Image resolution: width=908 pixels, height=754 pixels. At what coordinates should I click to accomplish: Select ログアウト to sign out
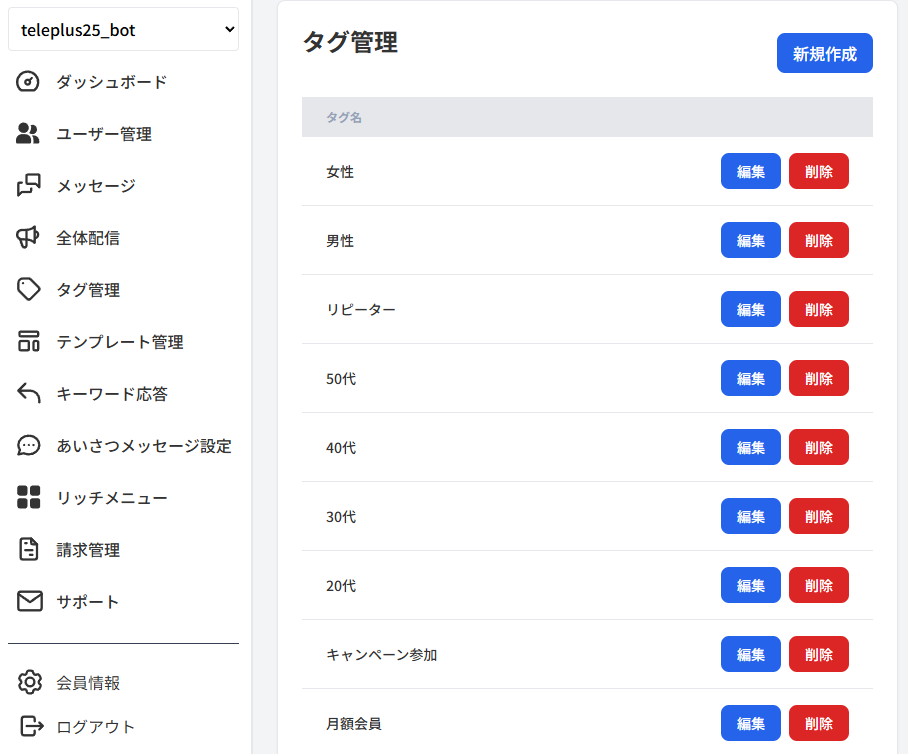(96, 727)
